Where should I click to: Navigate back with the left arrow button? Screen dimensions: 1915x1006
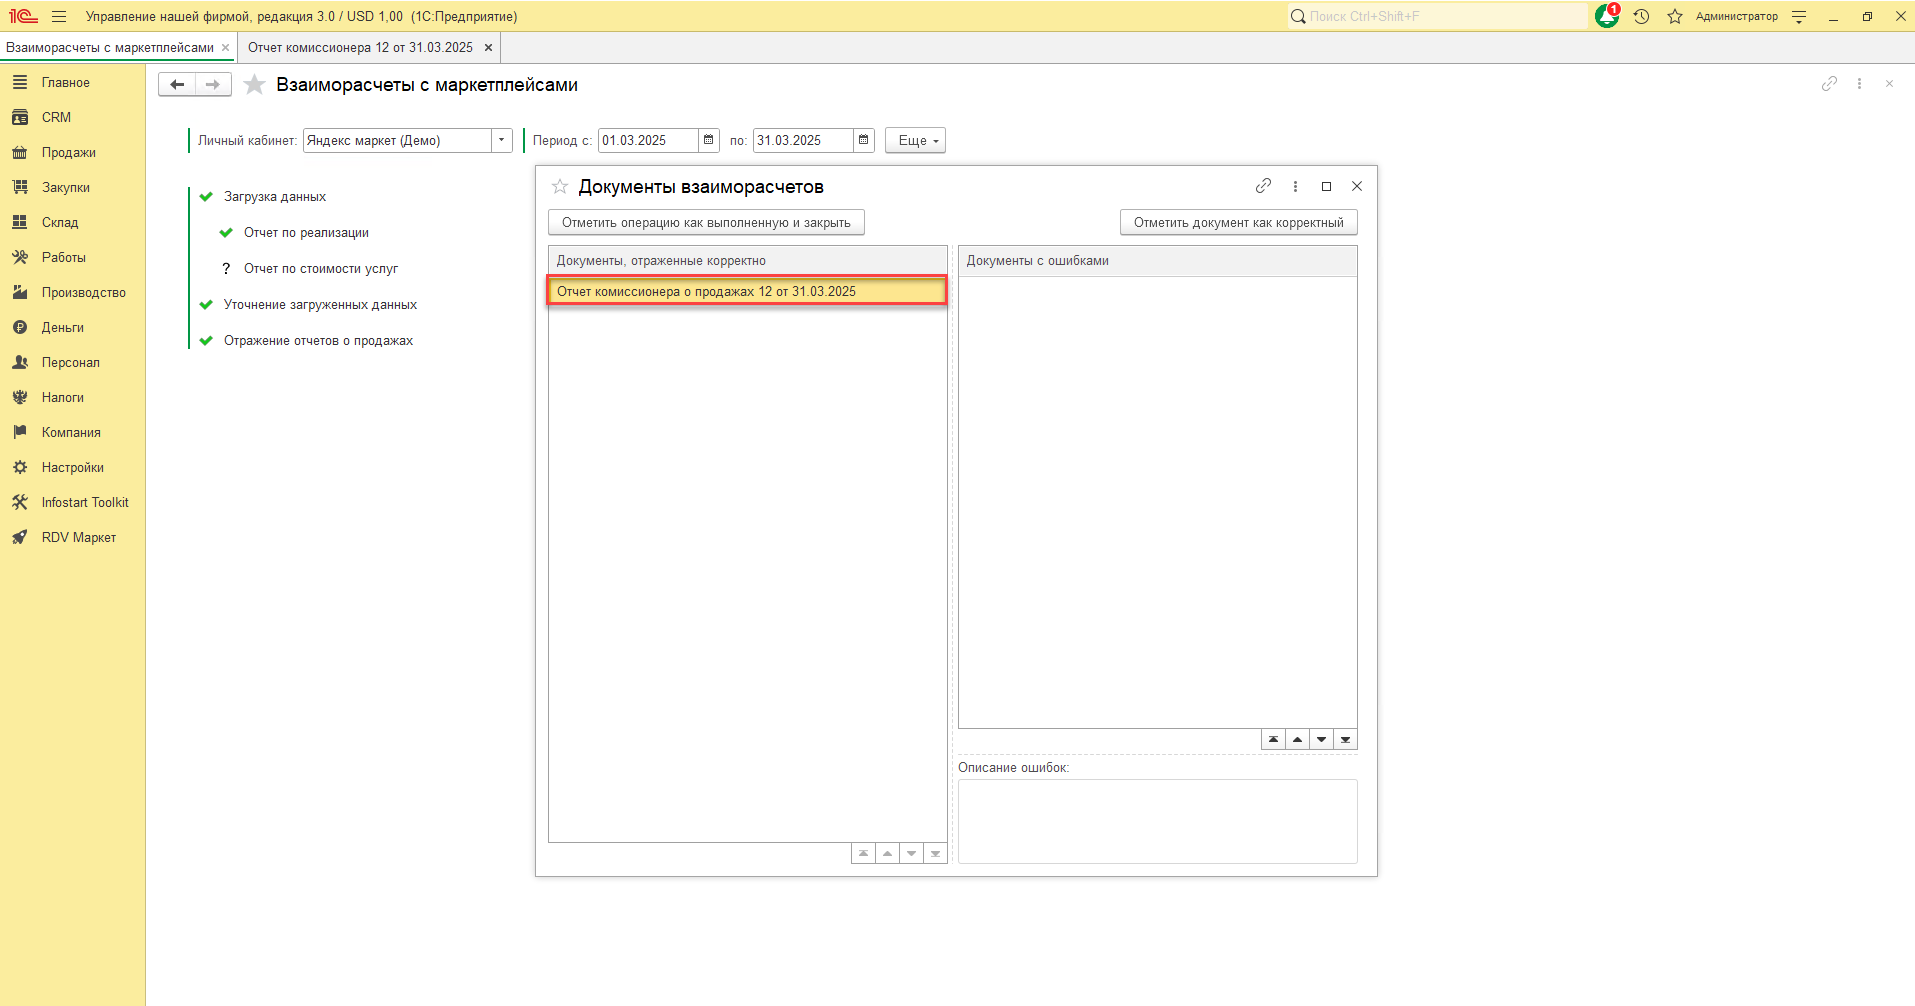click(177, 85)
